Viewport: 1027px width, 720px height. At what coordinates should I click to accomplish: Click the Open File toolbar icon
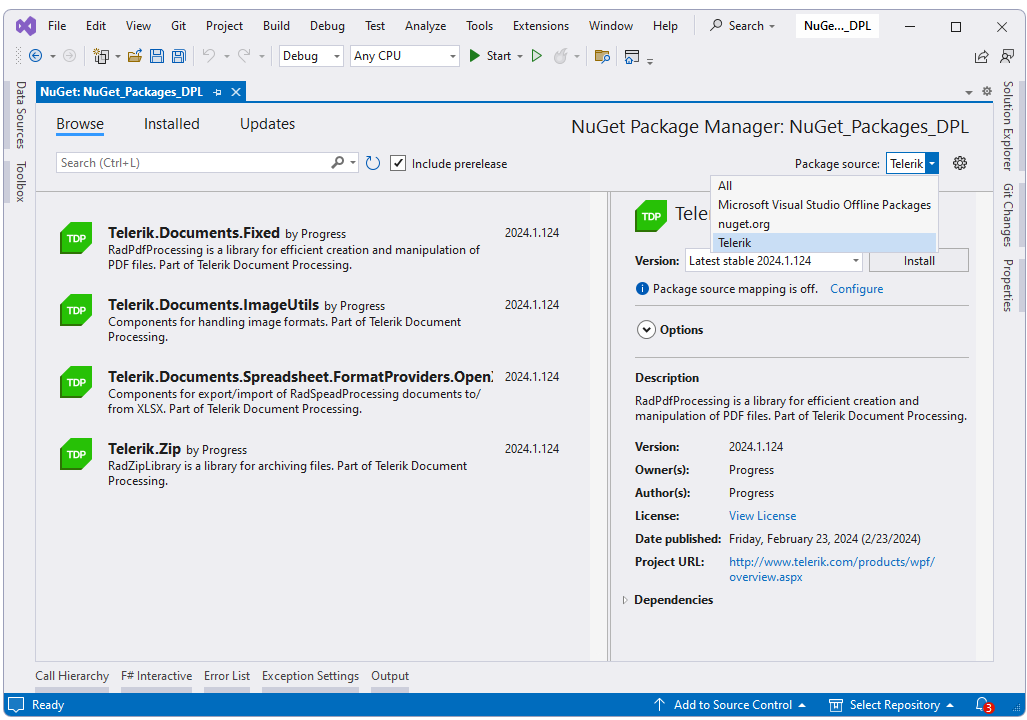135,56
